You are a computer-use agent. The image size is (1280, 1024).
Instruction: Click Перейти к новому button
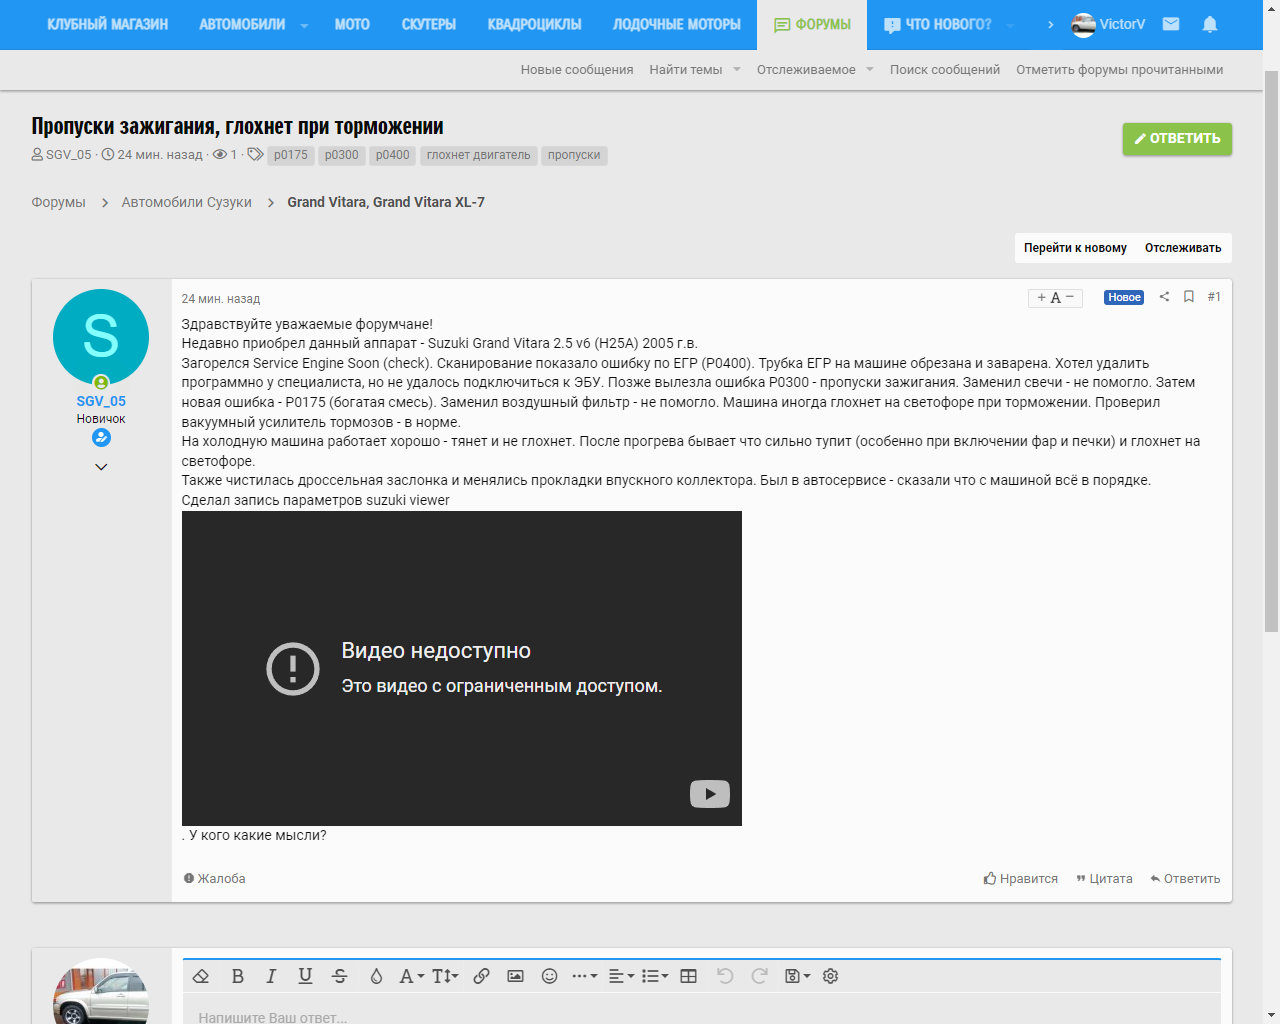click(1075, 248)
